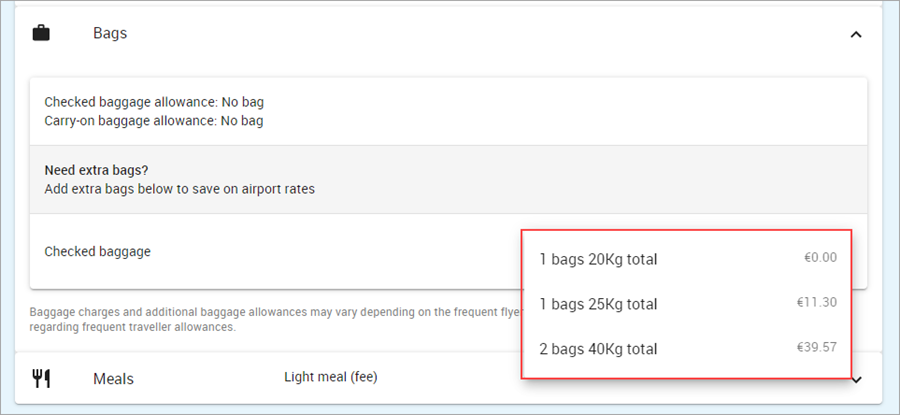Pick the 2 bags 40Kg total option
The width and height of the screenshot is (900, 415).
coord(686,348)
